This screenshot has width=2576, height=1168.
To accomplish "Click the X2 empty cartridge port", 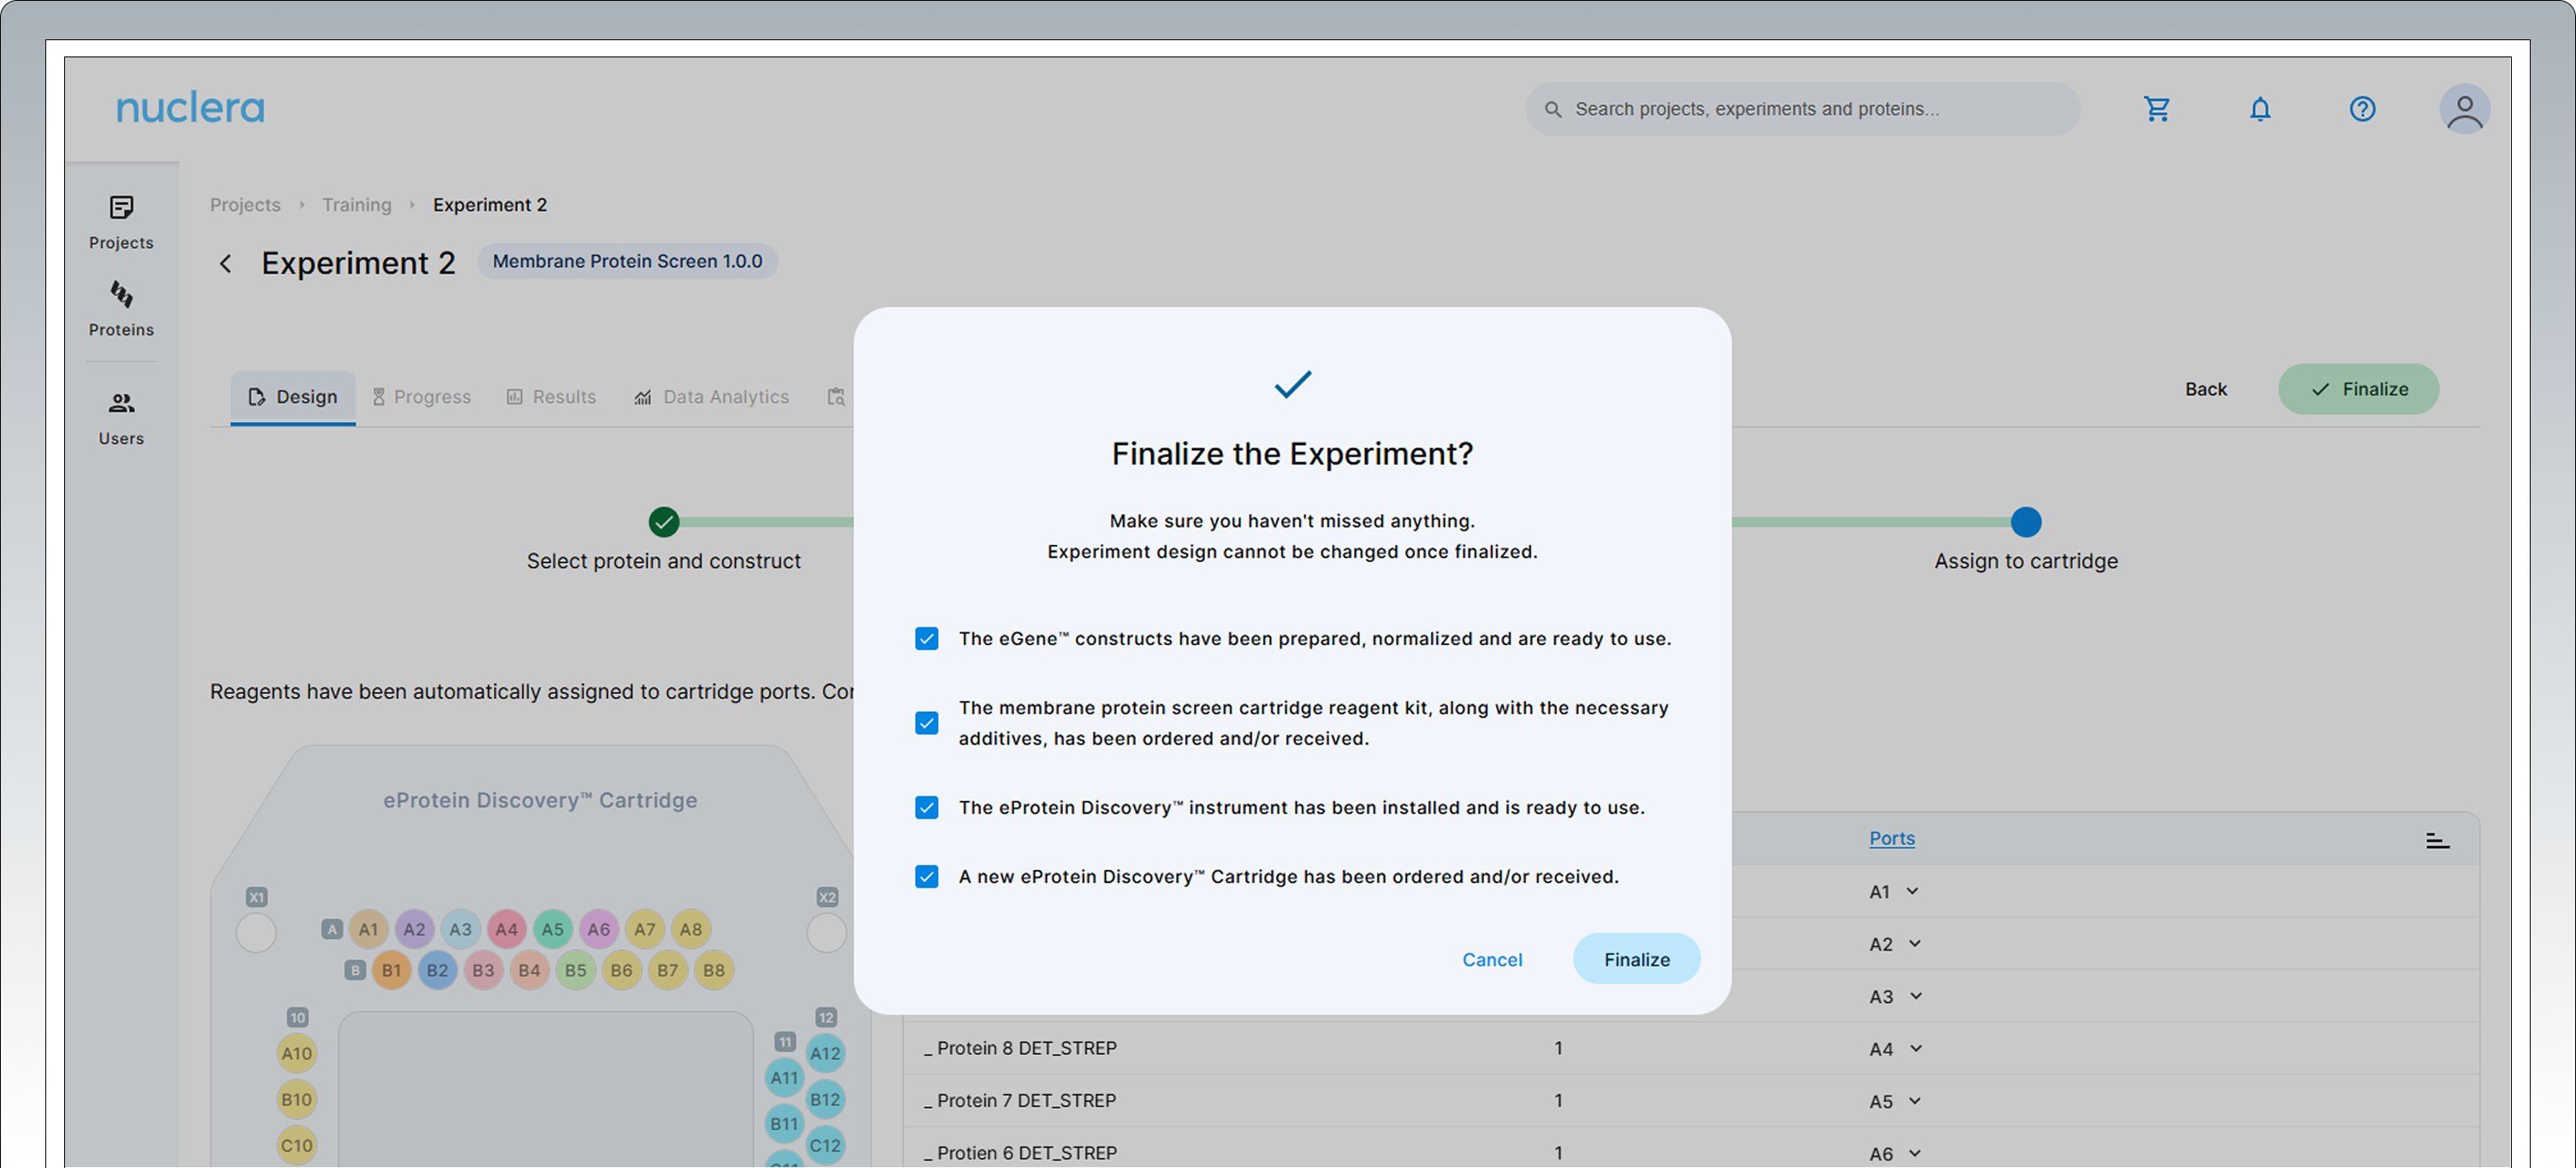I will coord(826,933).
